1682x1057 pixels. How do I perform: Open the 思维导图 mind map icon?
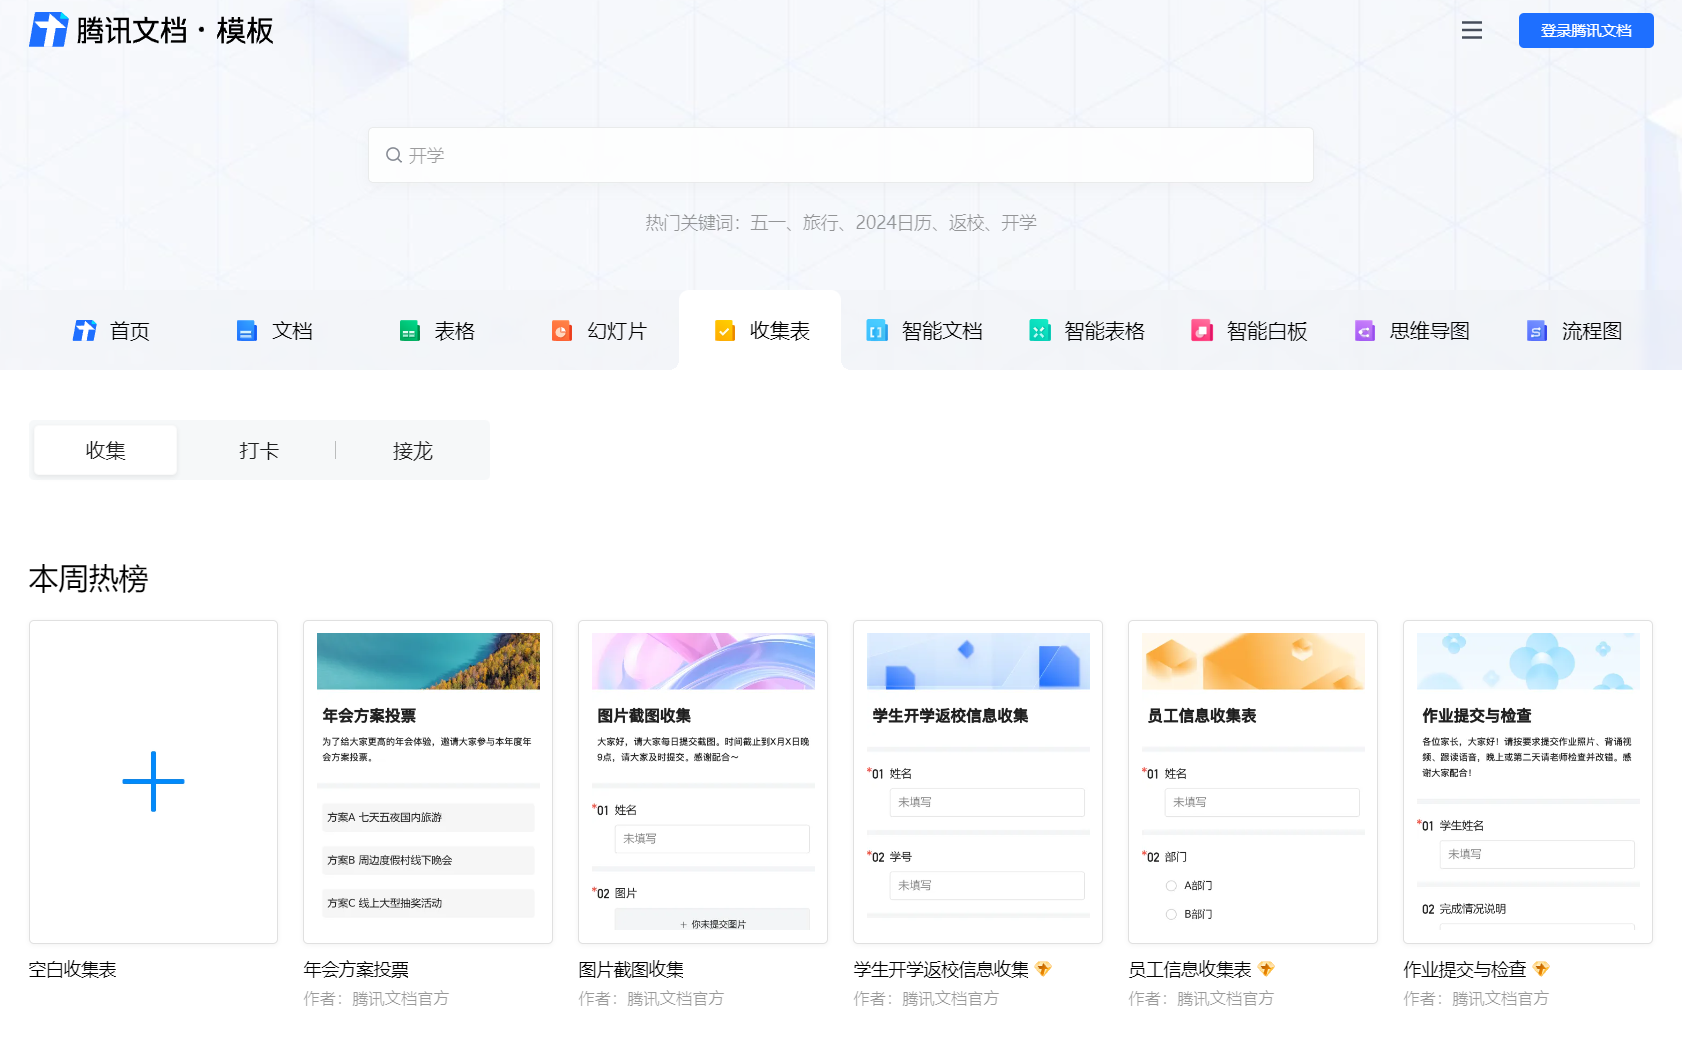click(x=1364, y=330)
